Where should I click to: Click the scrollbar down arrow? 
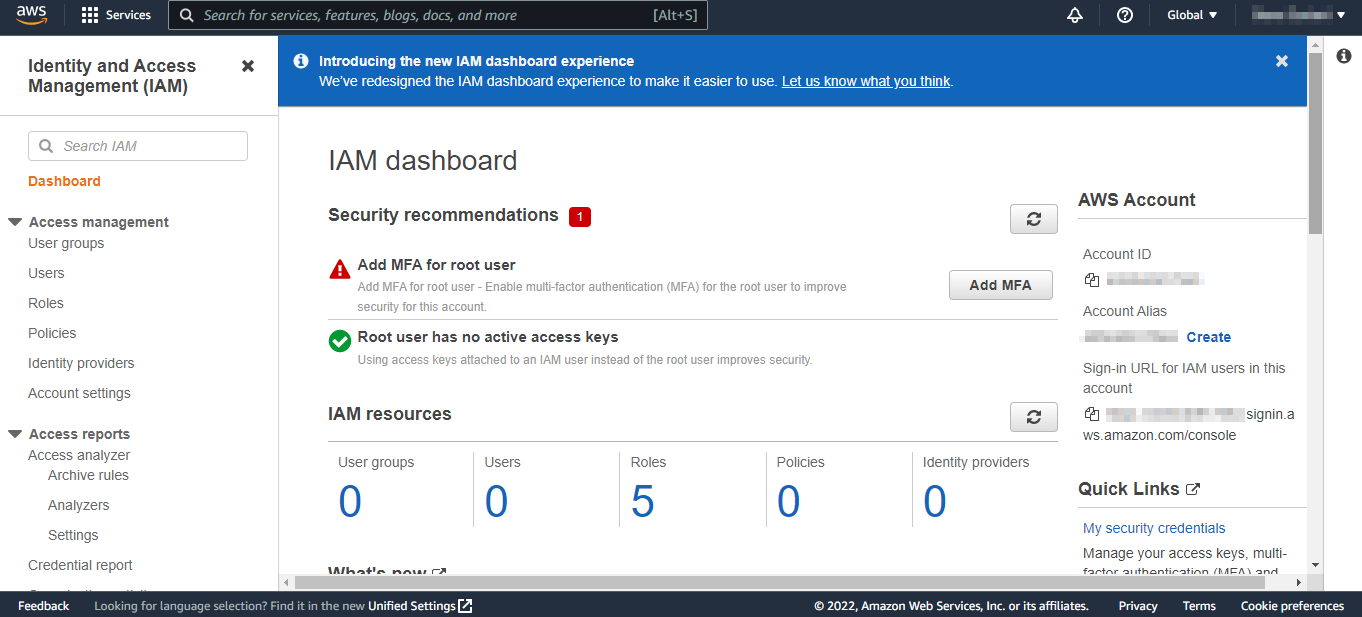1315,565
